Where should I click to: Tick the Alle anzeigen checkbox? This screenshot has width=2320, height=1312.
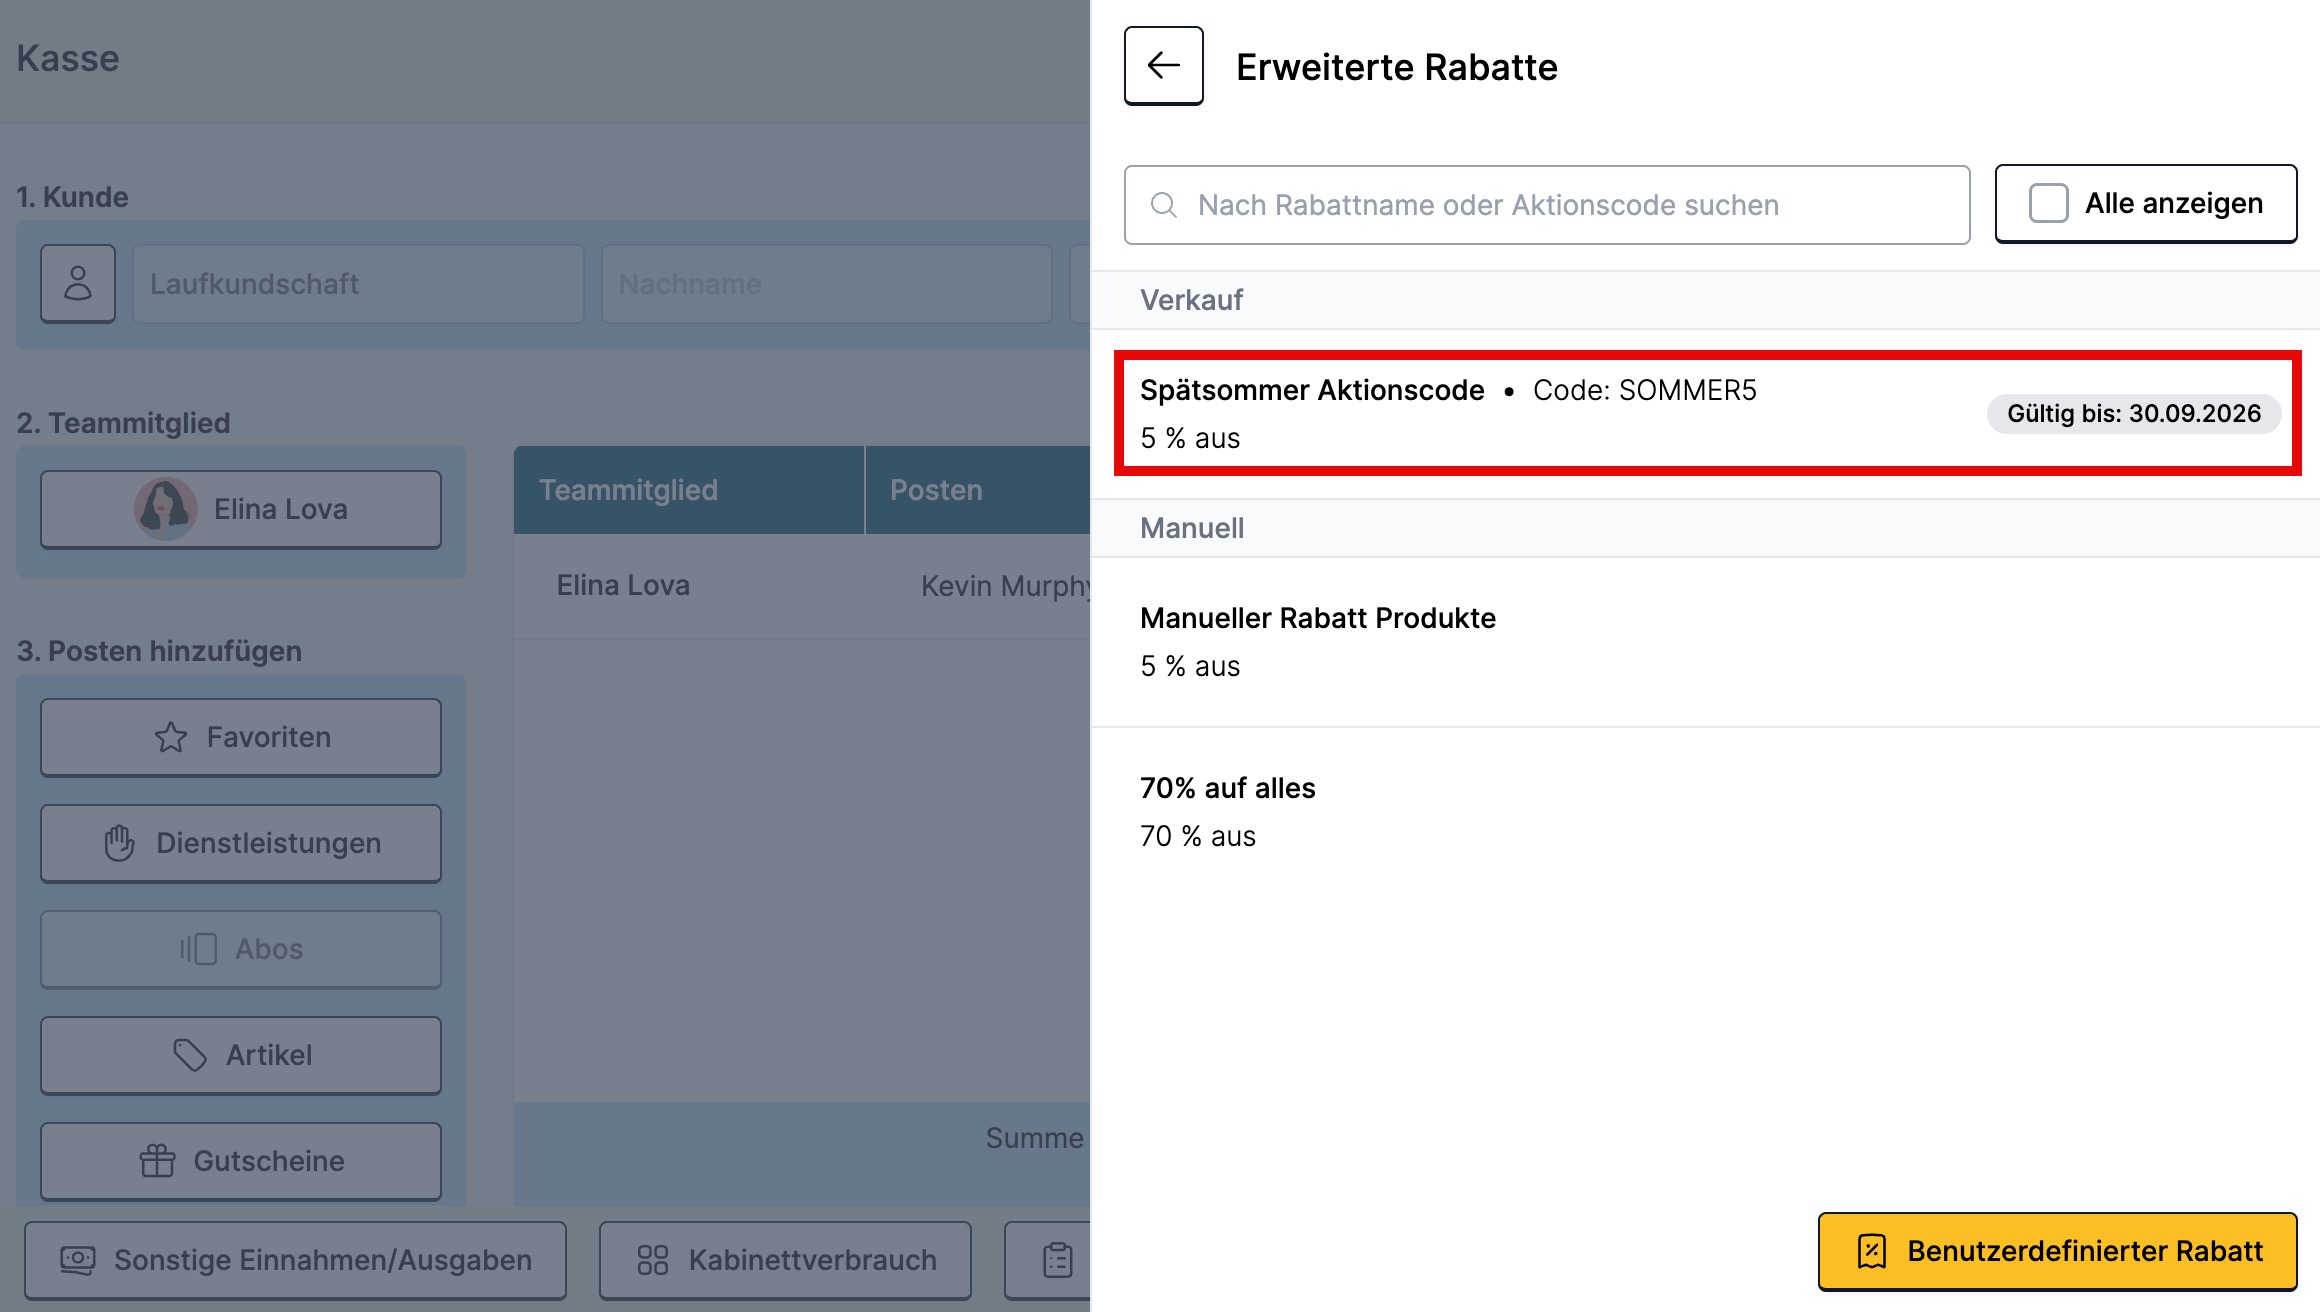point(2048,203)
